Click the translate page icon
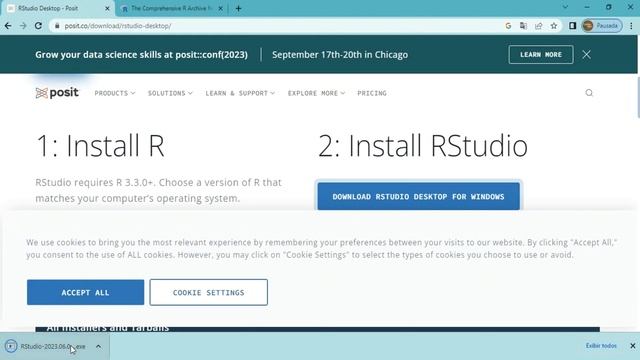This screenshot has width=640, height=360. point(523,26)
